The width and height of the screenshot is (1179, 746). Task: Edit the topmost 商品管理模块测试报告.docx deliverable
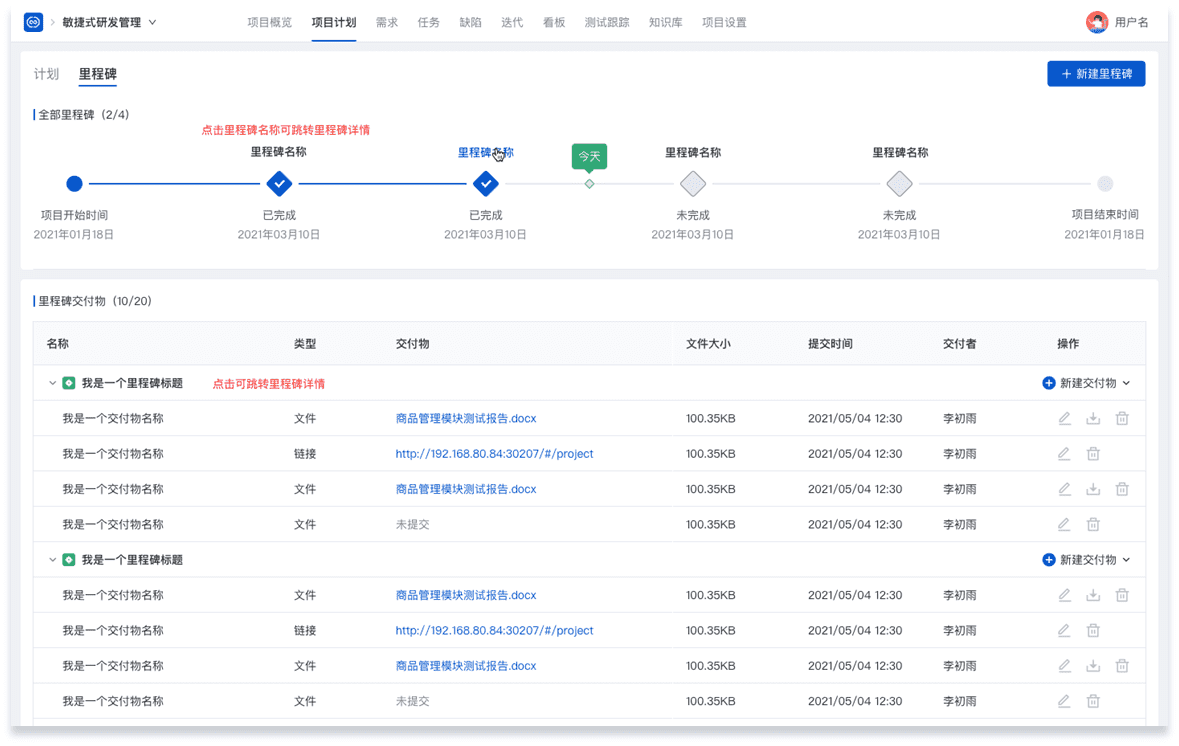point(1065,419)
